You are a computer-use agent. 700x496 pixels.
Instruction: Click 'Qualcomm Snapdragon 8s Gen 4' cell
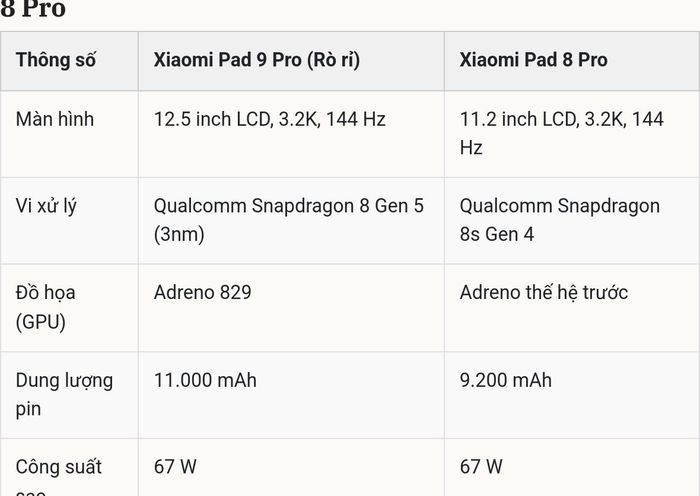coord(560,220)
